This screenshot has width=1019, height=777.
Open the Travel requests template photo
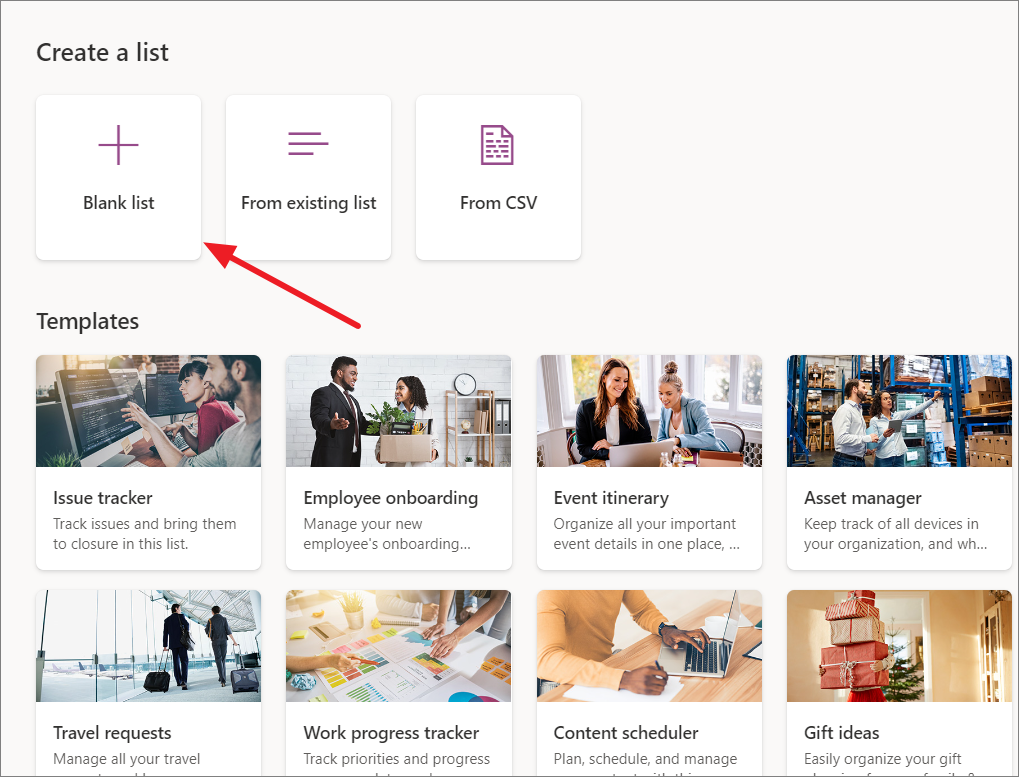(149, 646)
